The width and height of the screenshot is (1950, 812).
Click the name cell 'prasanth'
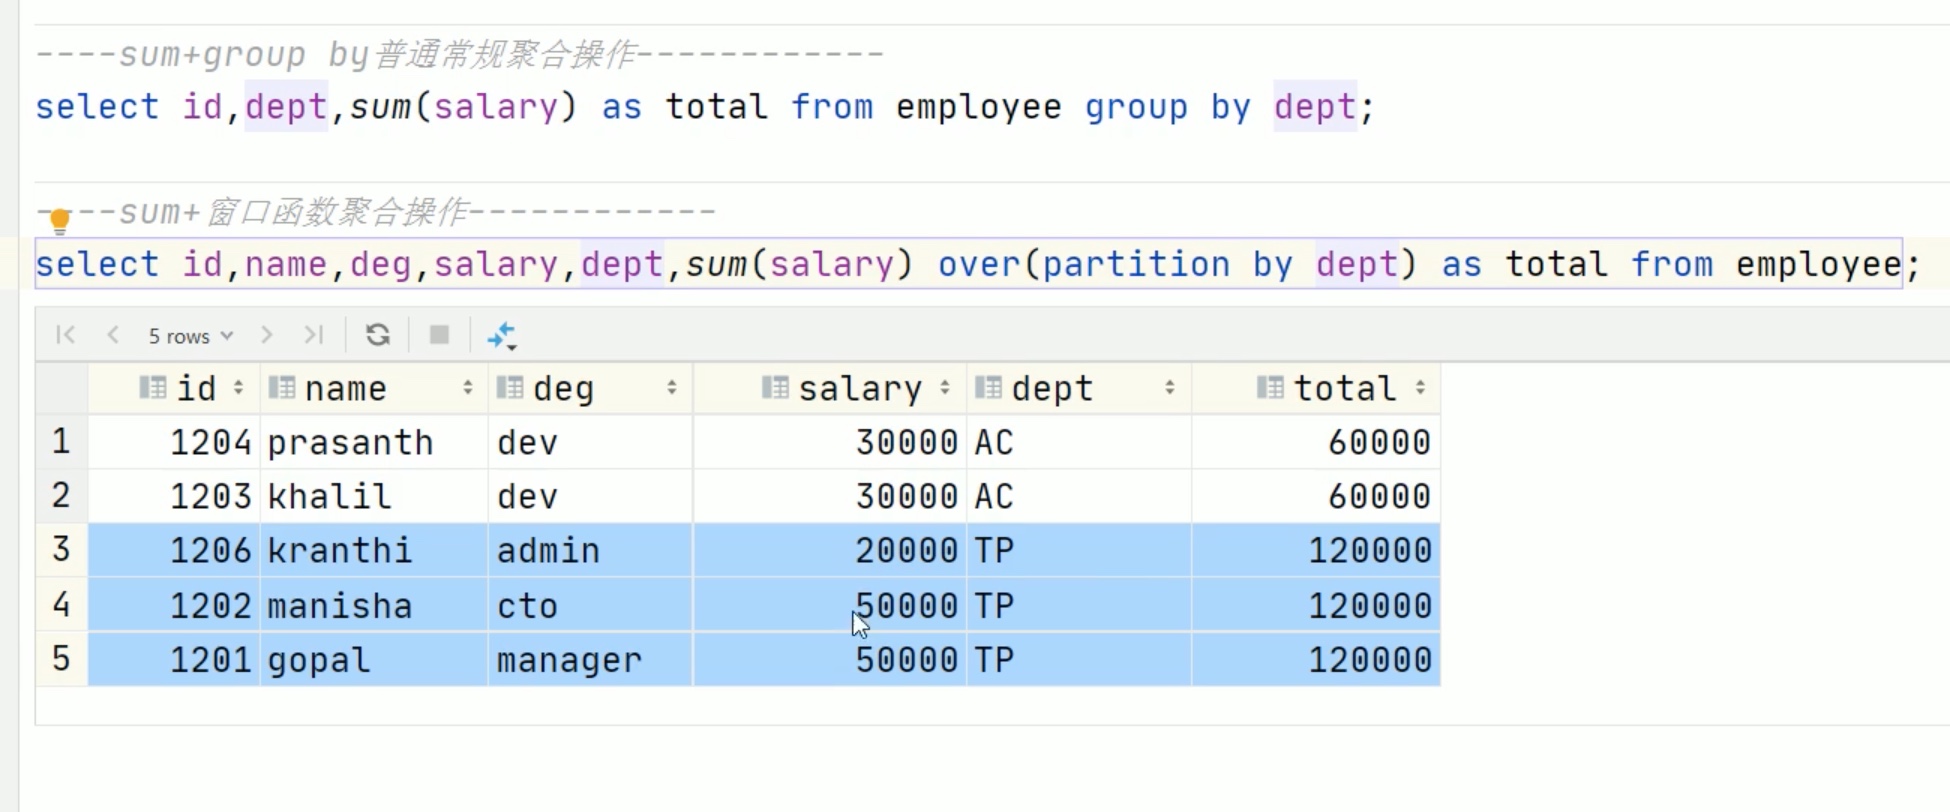tap(374, 442)
